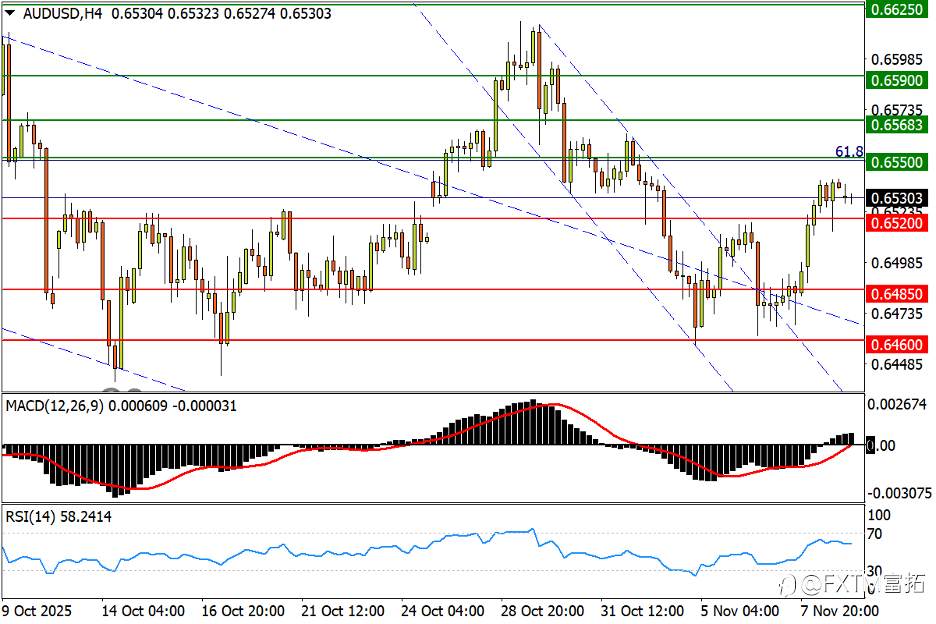Select the MACD scale value -0.003075
Image resolution: width=936 pixels, height=624 pixels.
[899, 493]
